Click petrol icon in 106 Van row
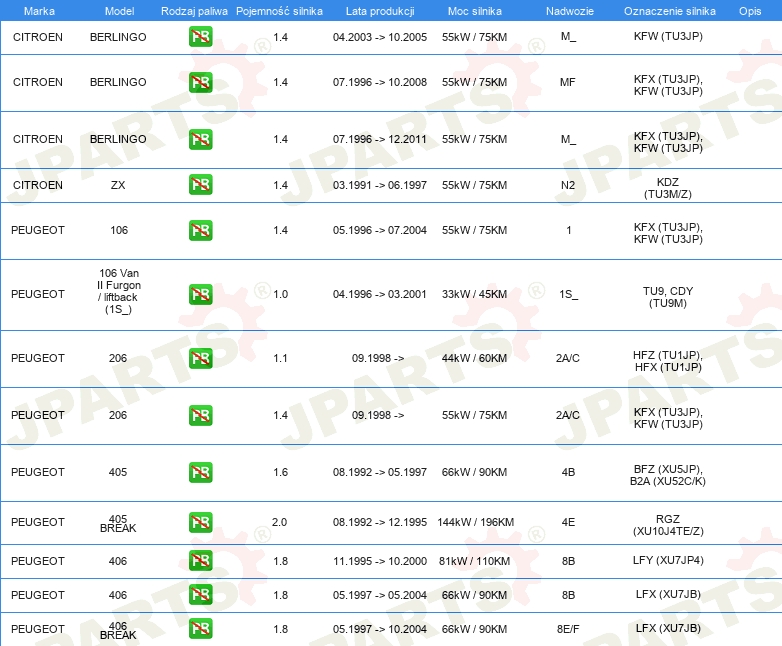Image resolution: width=782 pixels, height=646 pixels. pos(200,294)
